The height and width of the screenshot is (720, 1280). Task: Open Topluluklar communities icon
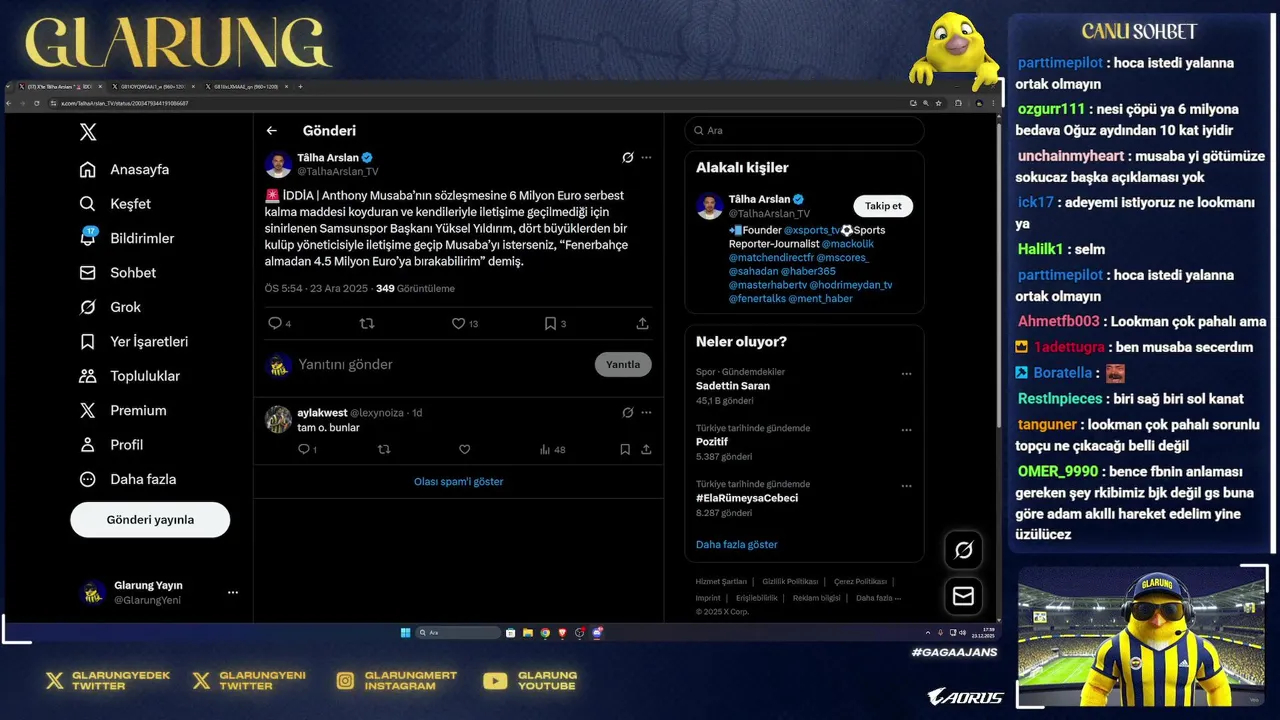[x=88, y=376]
